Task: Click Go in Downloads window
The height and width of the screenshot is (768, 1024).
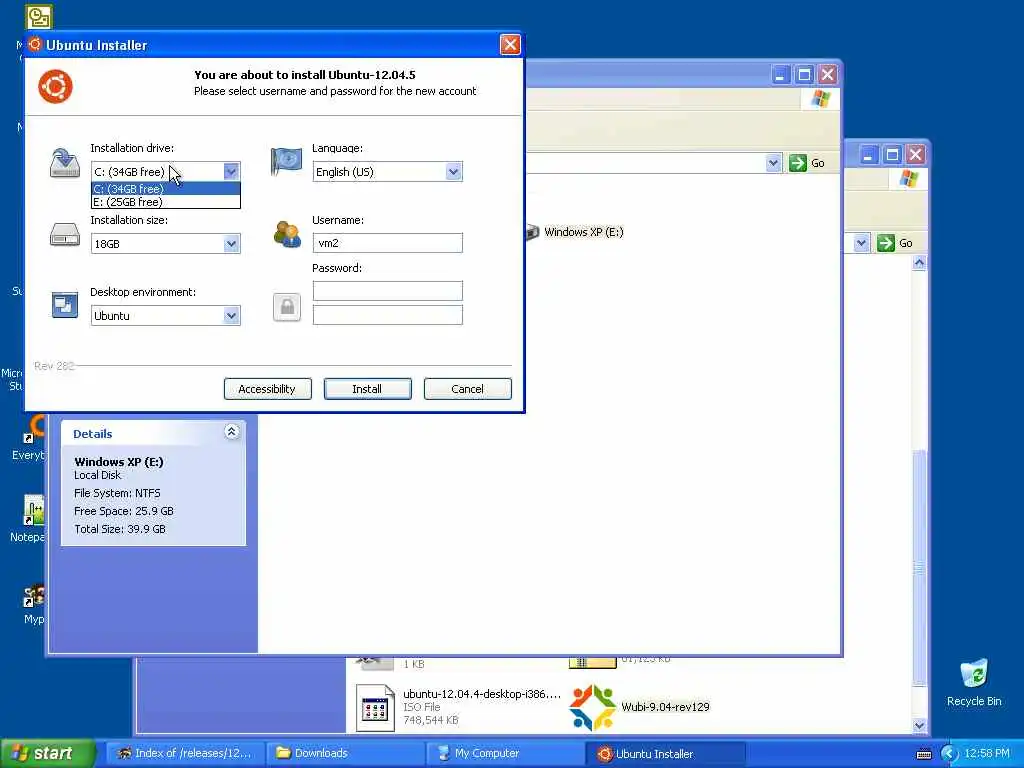Action: click(895, 243)
